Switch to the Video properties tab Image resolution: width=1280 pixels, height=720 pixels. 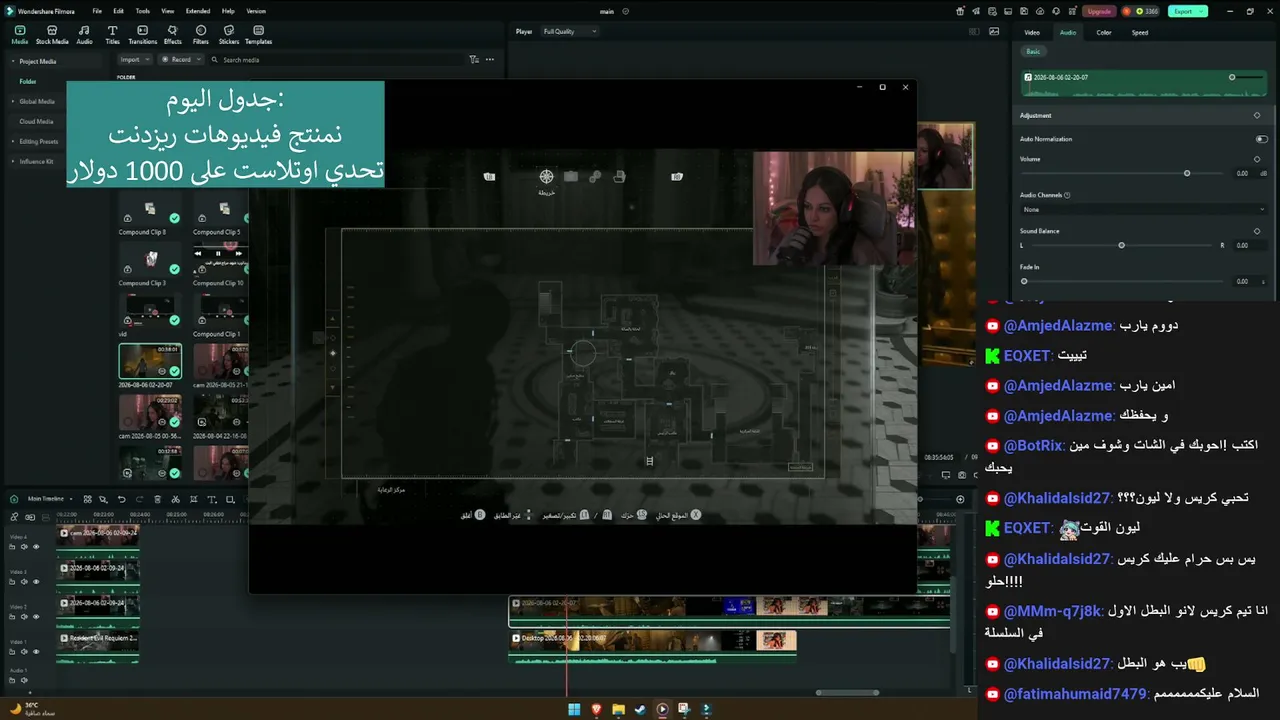tap(1032, 32)
